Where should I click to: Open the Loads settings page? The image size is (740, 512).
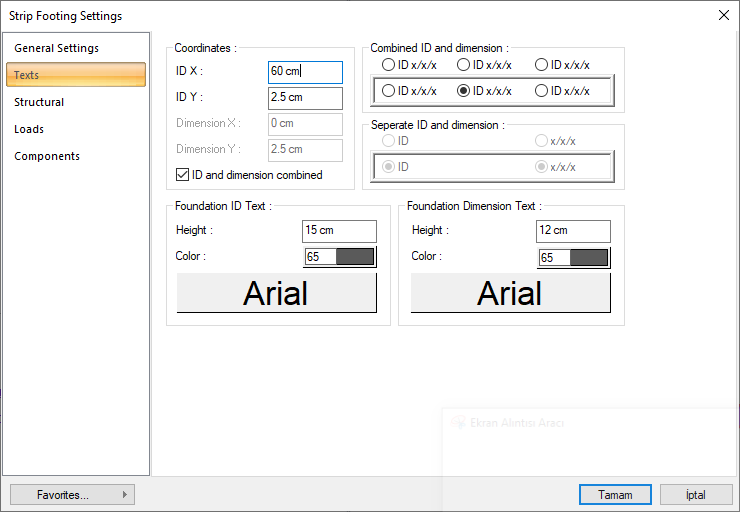pos(29,129)
